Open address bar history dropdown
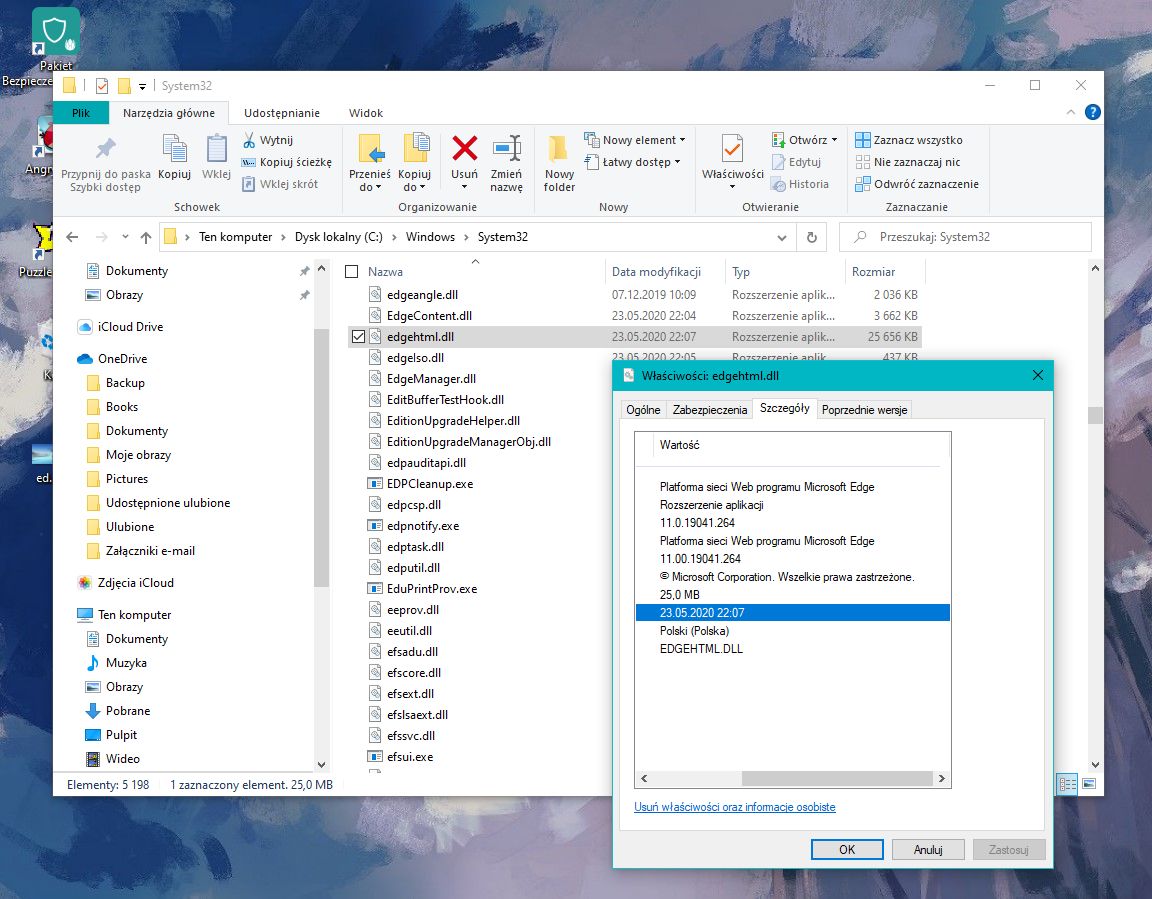This screenshot has height=899, width=1152. [782, 237]
